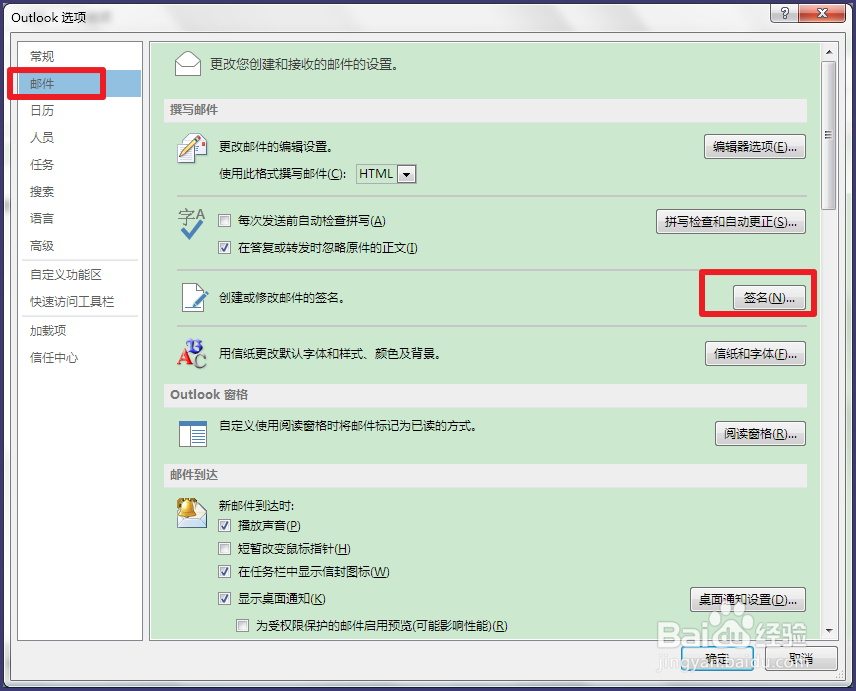Toggle show desktop notification (显示桌面通知) checkbox

tap(224, 599)
